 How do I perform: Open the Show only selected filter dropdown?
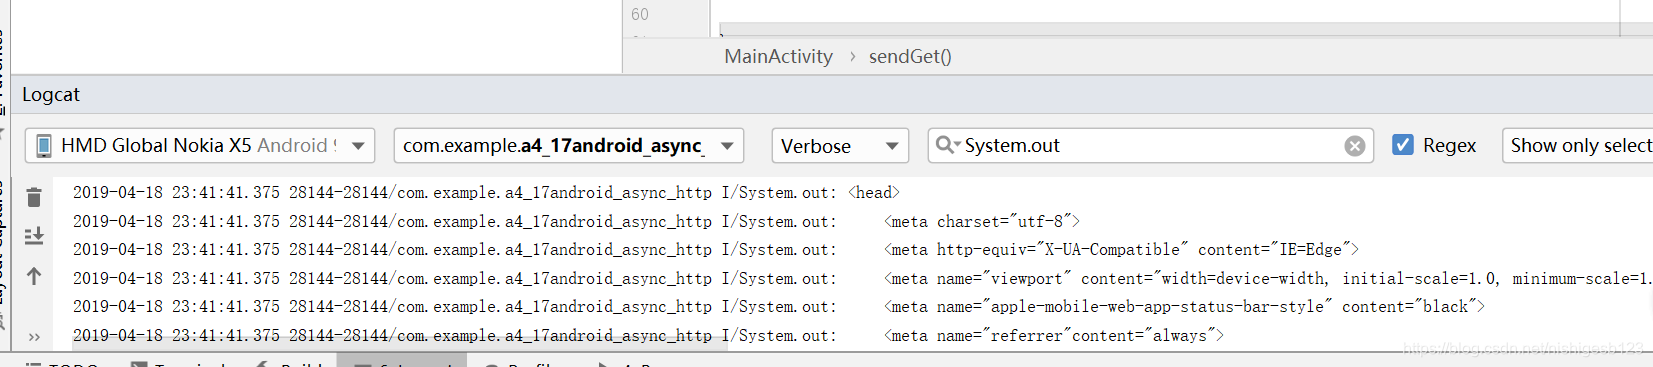1577,145
